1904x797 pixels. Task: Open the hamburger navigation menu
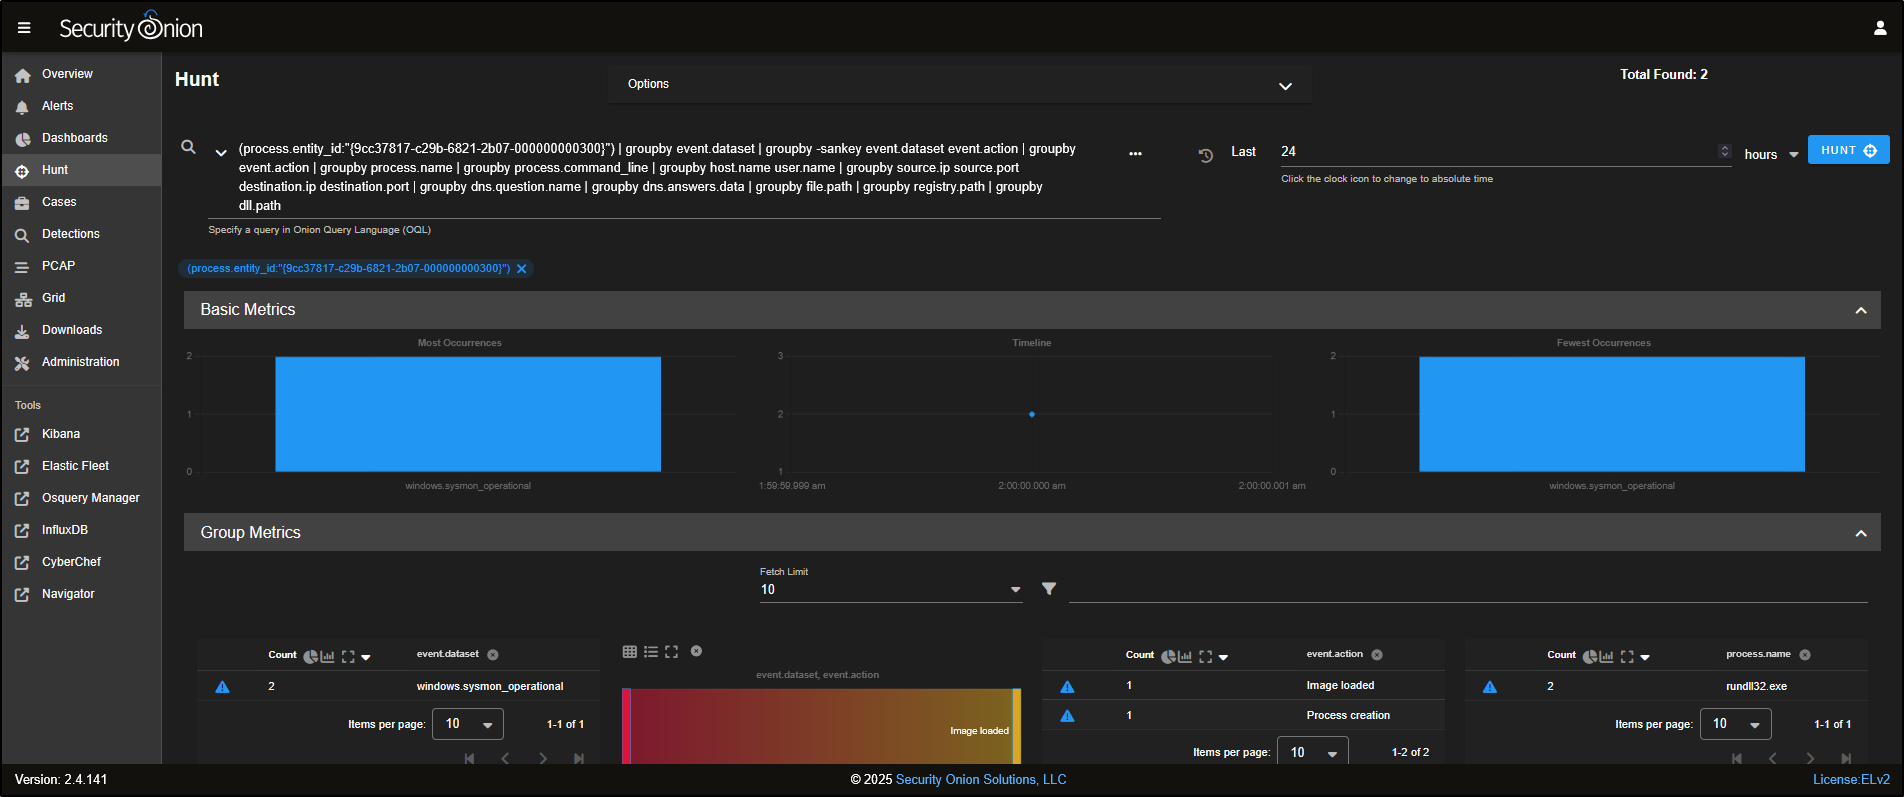pyautogui.click(x=24, y=28)
